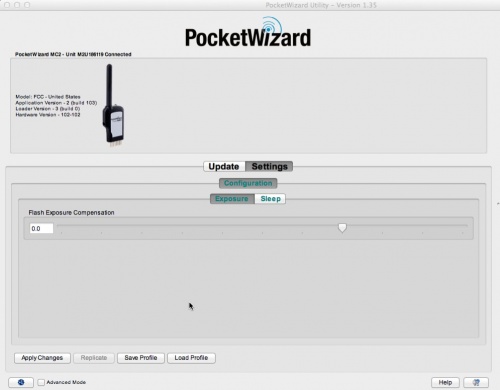Select the Settings tab
The image size is (500, 390).
pos(269,166)
